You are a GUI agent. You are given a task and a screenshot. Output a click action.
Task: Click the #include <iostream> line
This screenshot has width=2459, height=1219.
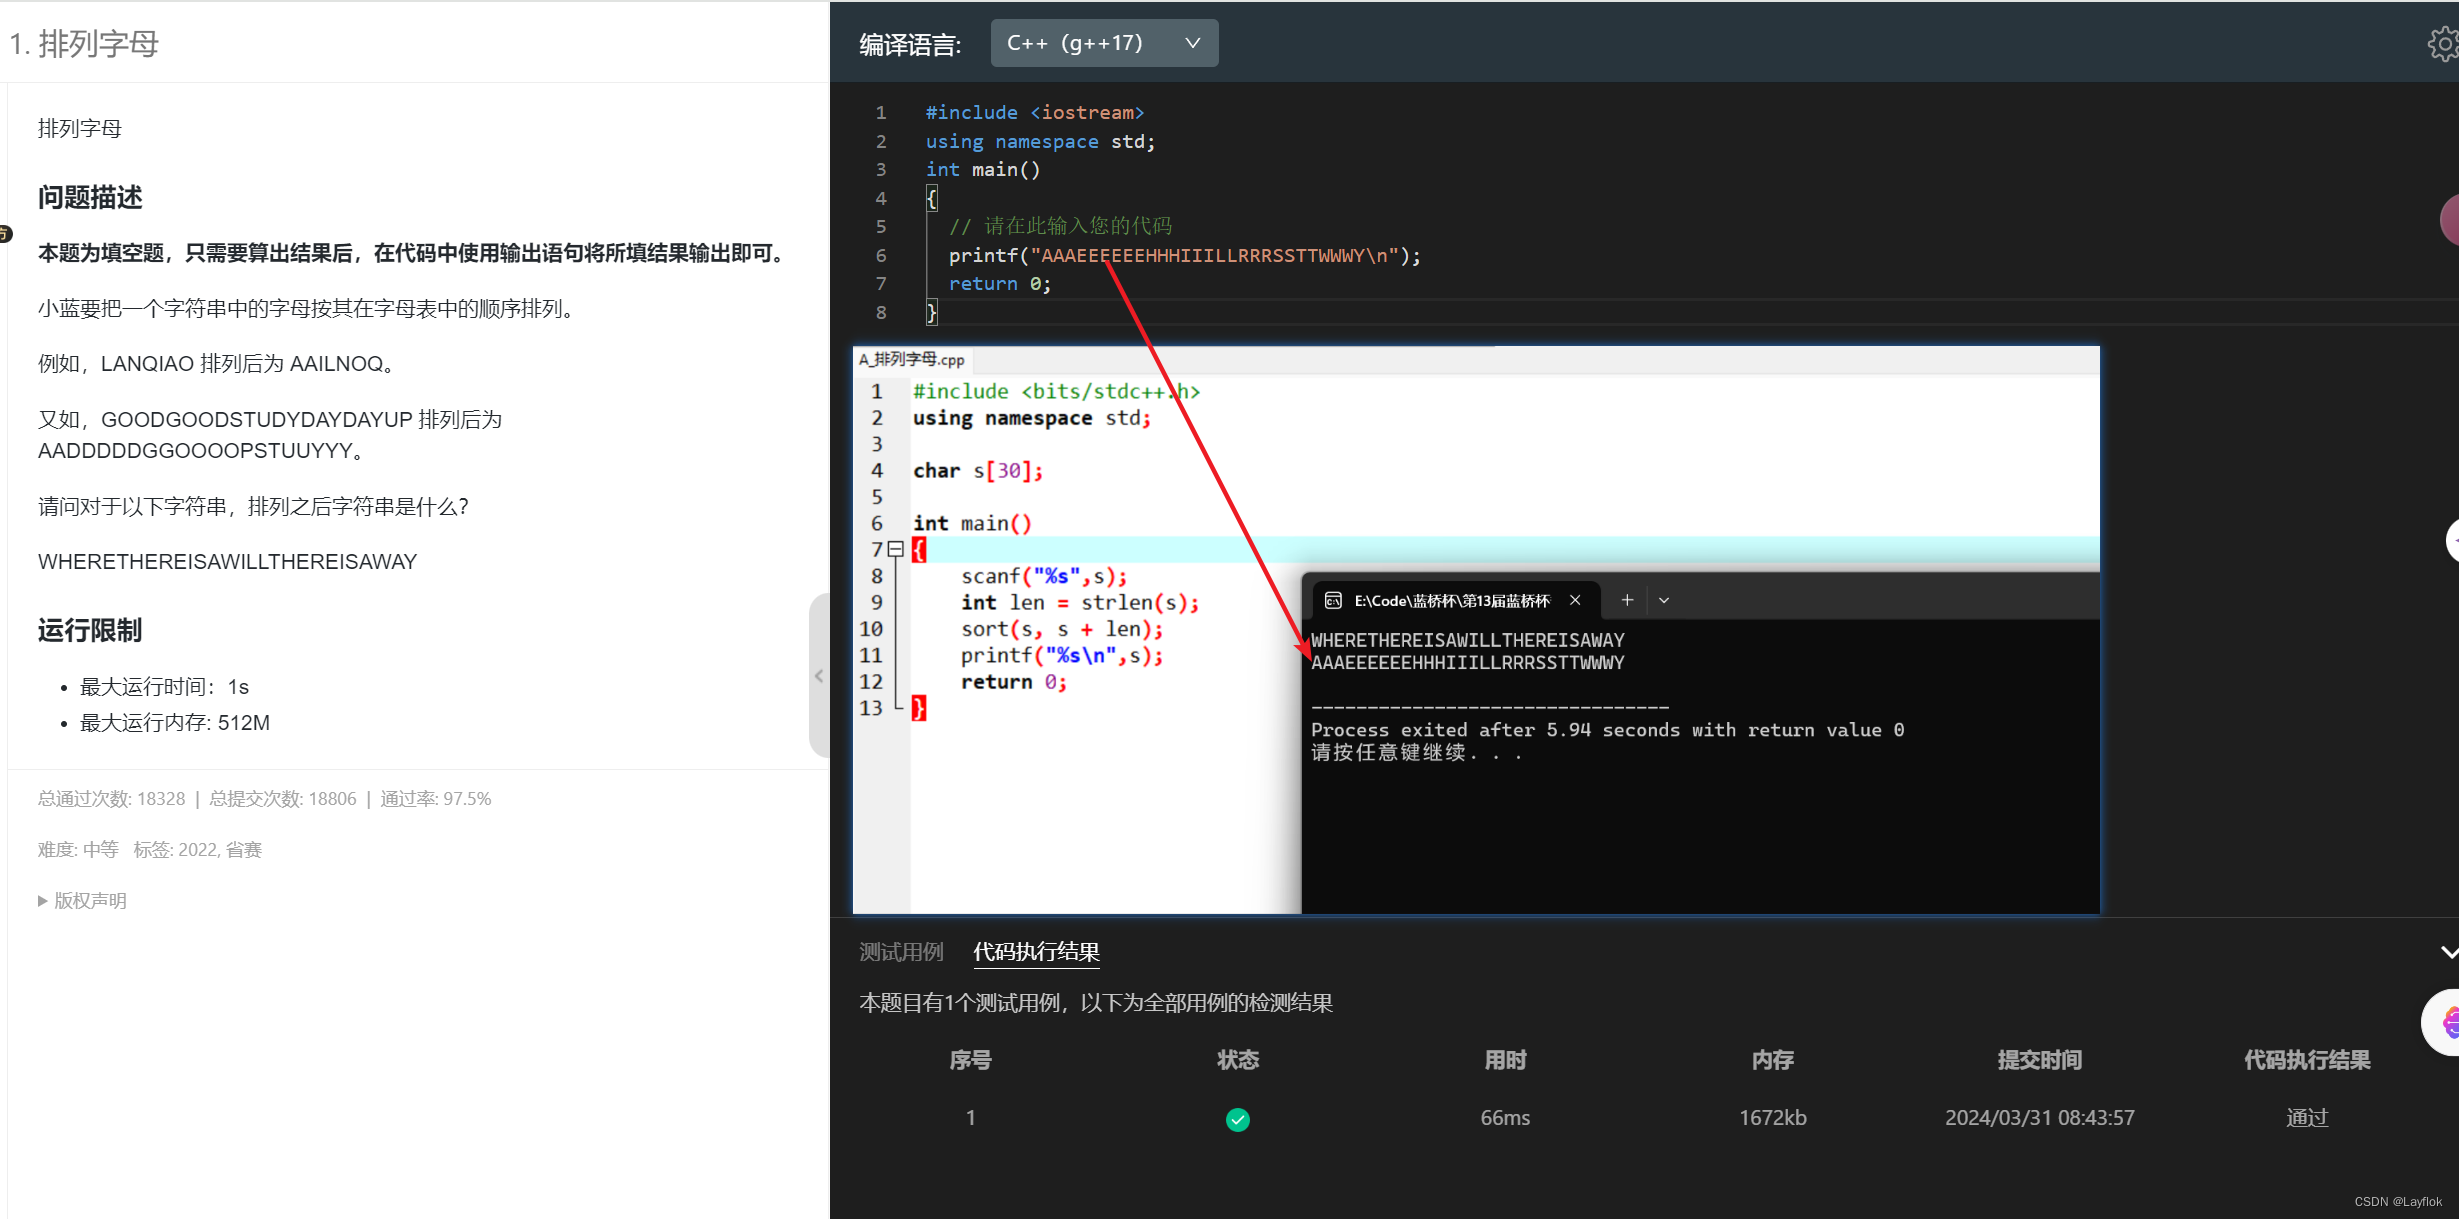click(x=1034, y=113)
